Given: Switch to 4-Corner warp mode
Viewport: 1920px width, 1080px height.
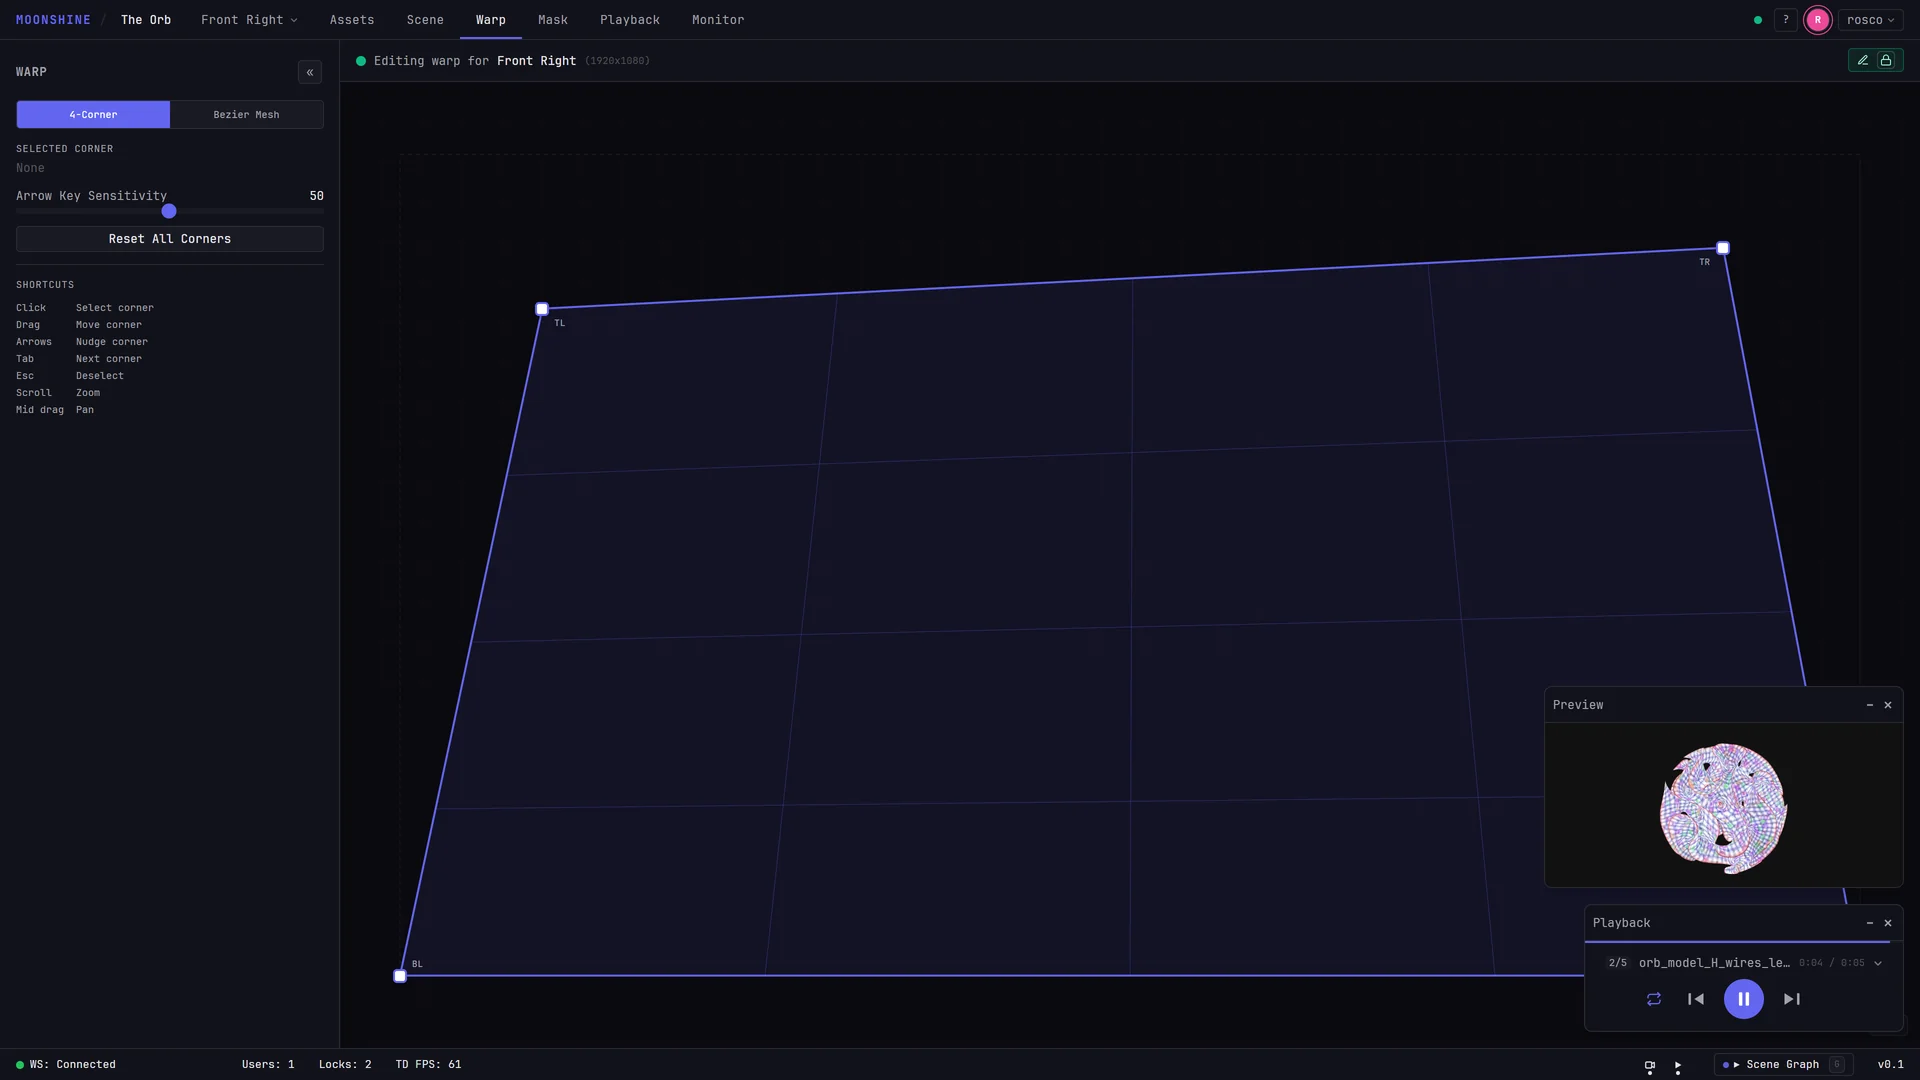Looking at the screenshot, I should click(x=93, y=115).
